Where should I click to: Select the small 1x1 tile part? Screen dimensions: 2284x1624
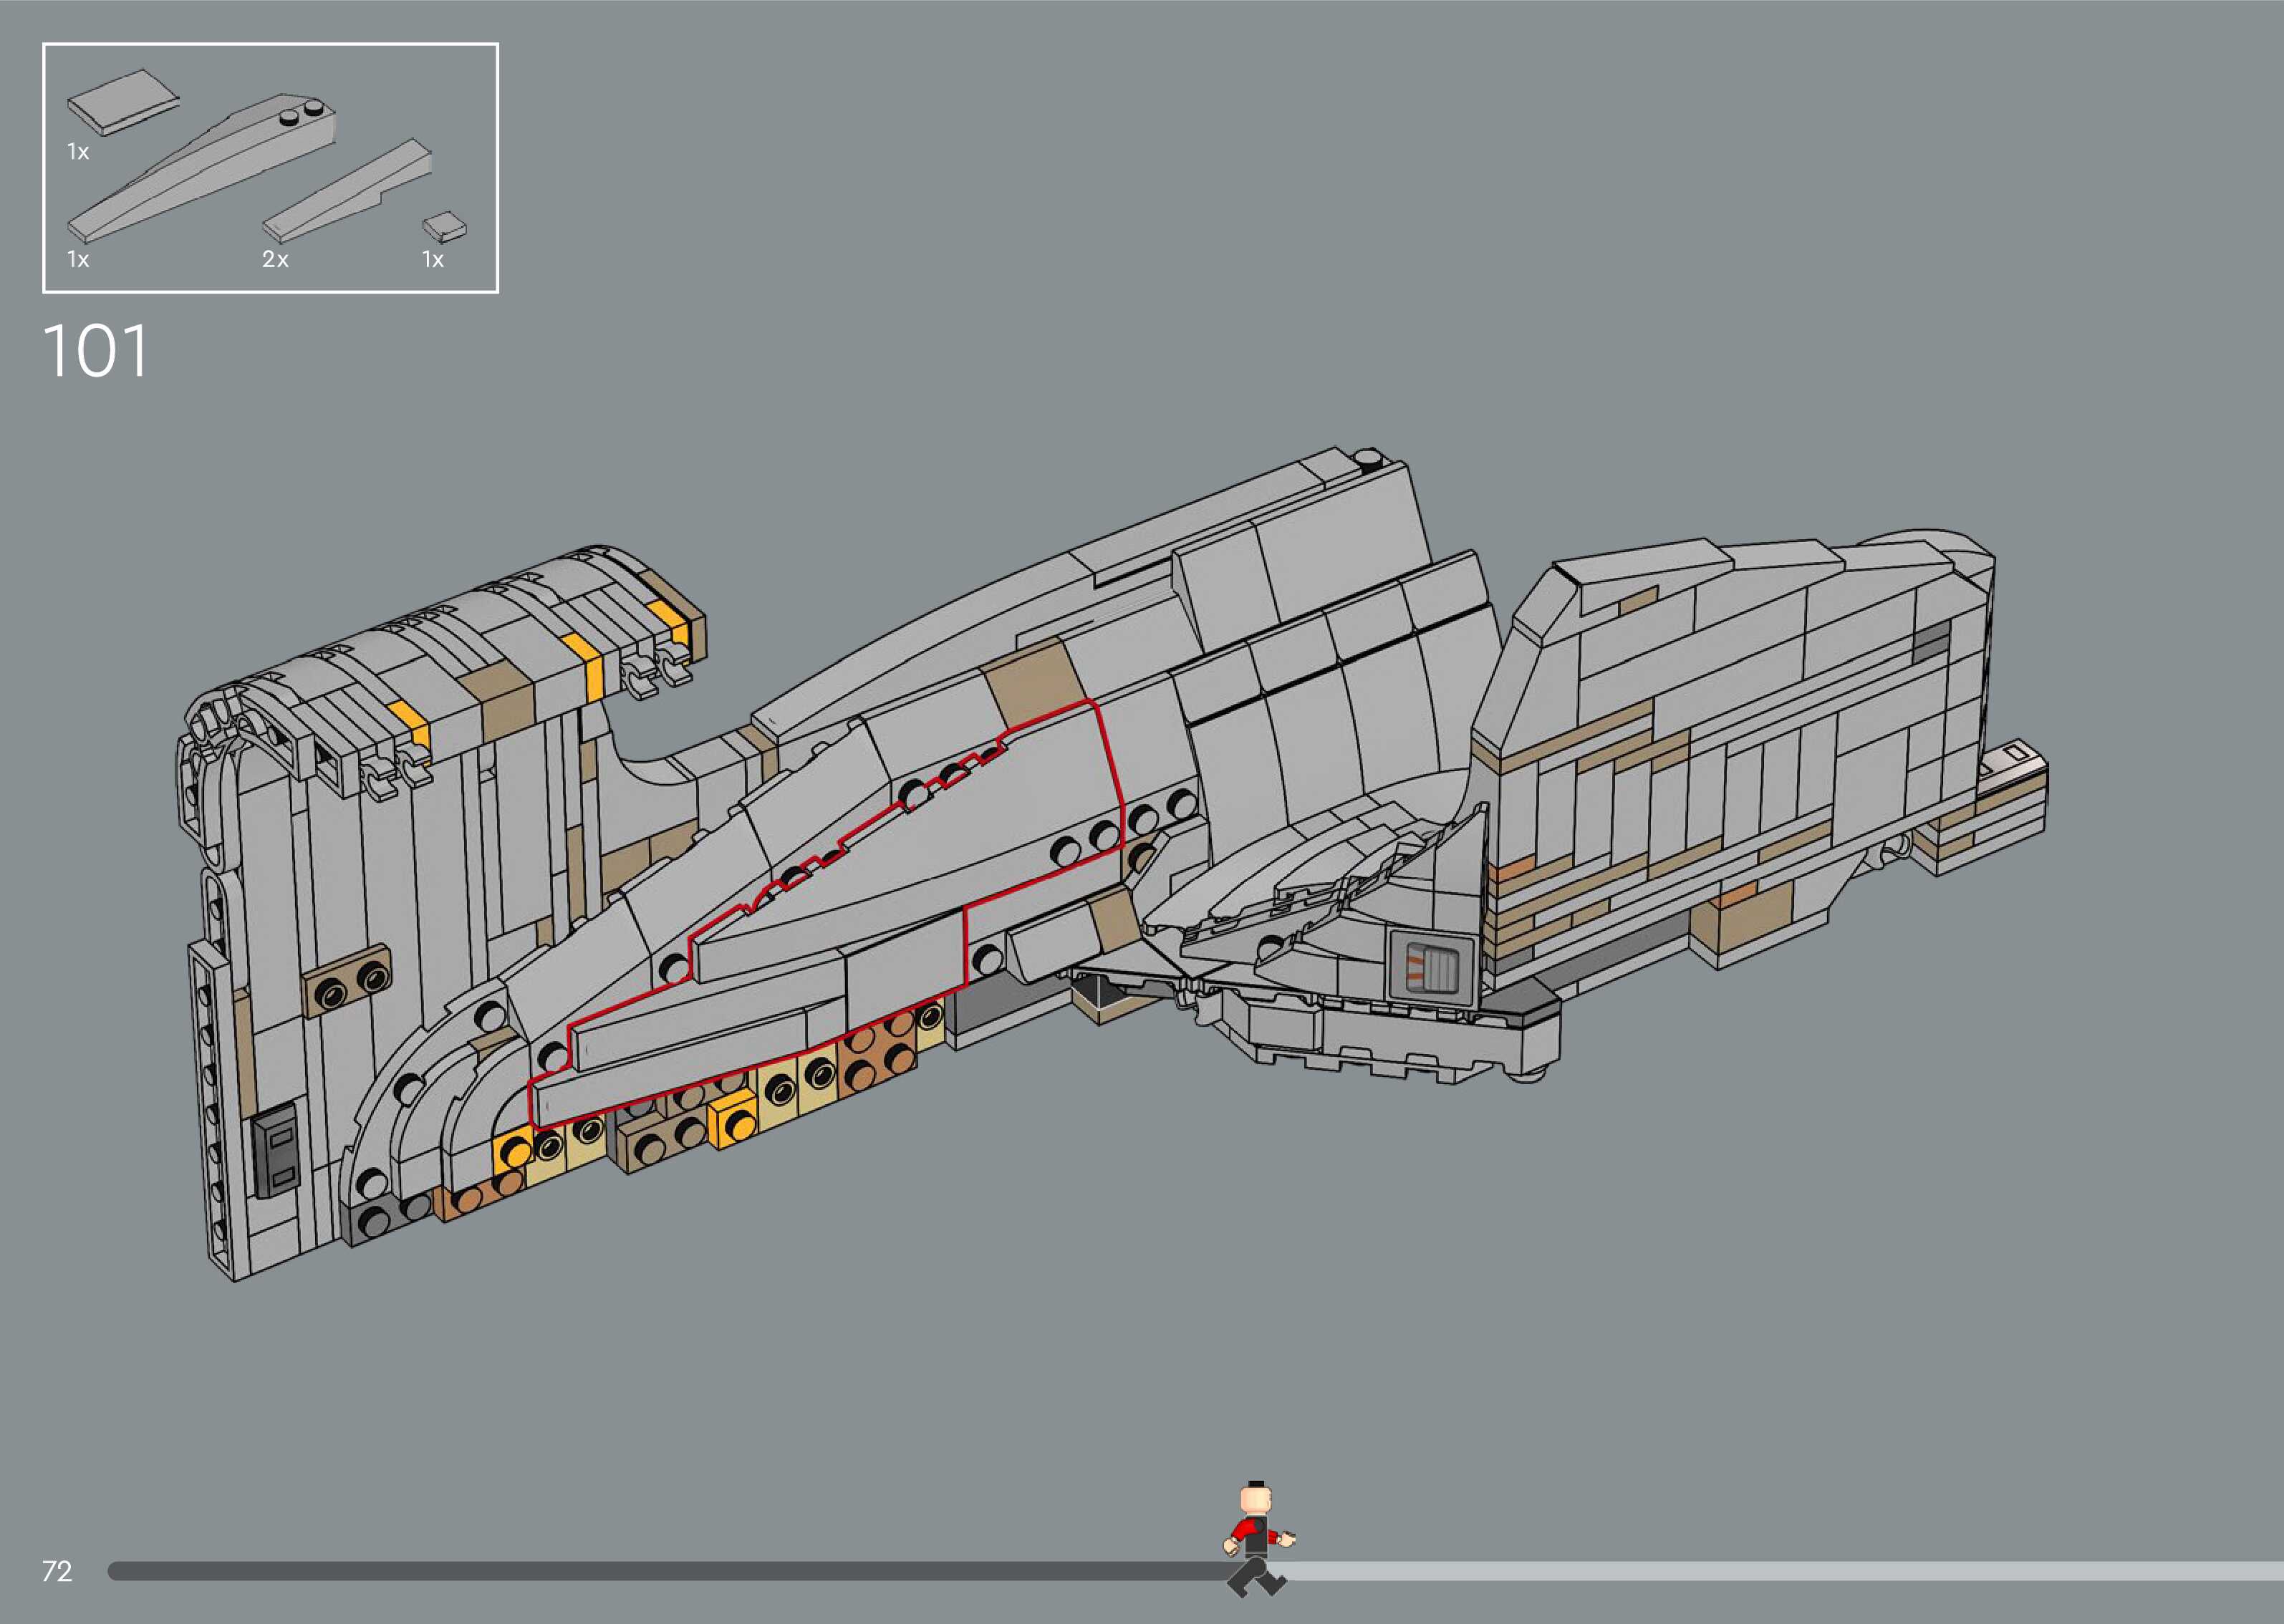(x=444, y=228)
